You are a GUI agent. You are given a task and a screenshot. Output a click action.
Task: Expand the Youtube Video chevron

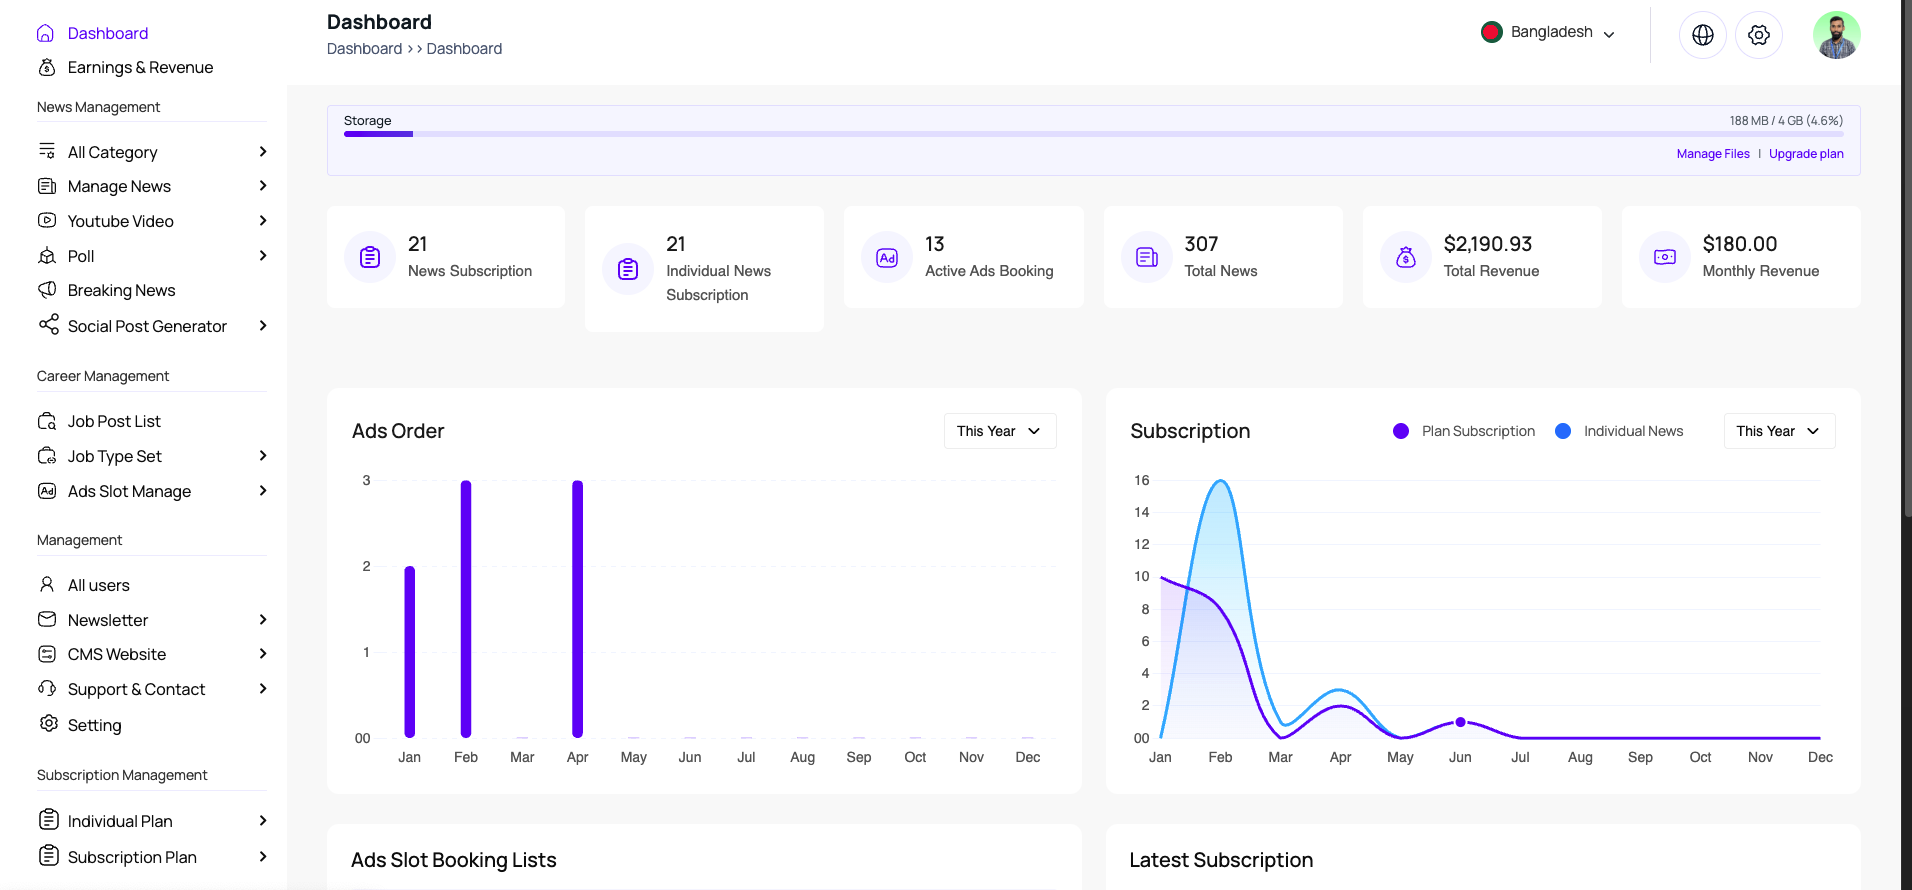pyautogui.click(x=263, y=221)
